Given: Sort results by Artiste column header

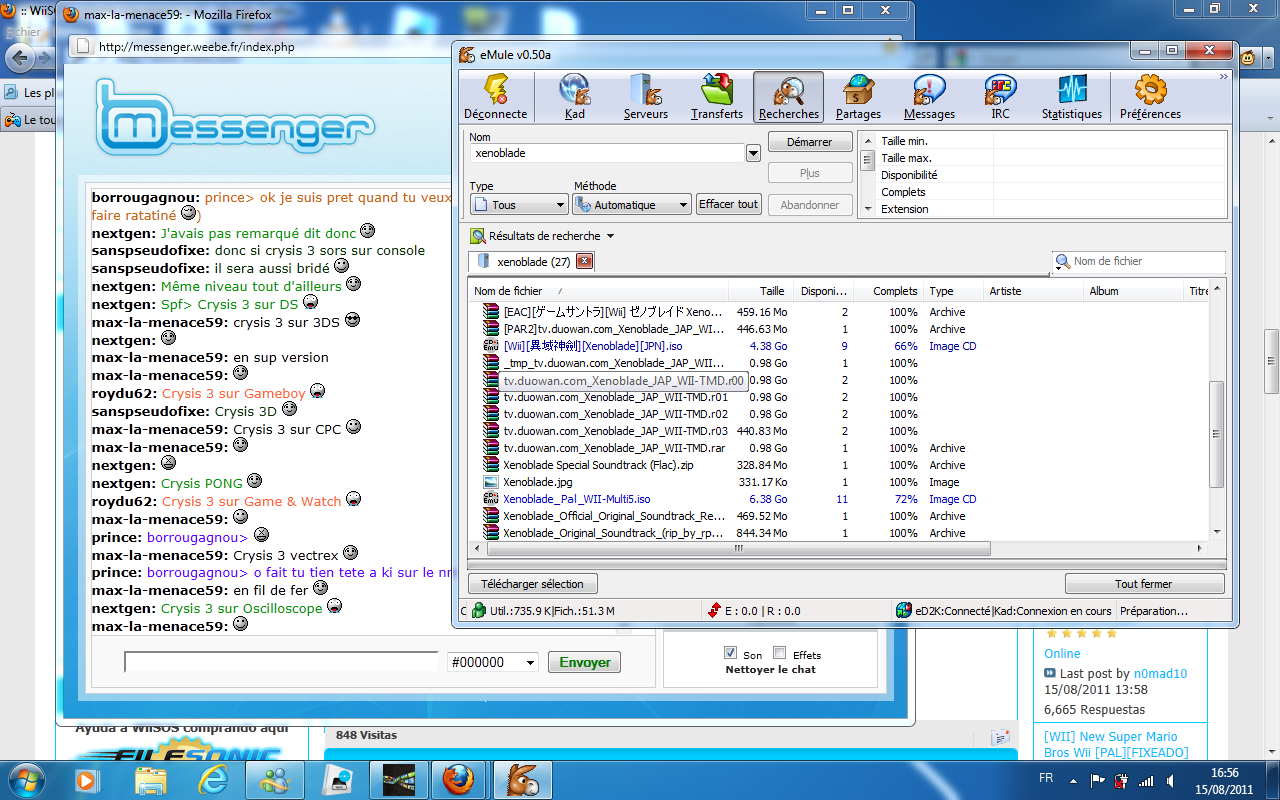Looking at the screenshot, I should [1034, 291].
